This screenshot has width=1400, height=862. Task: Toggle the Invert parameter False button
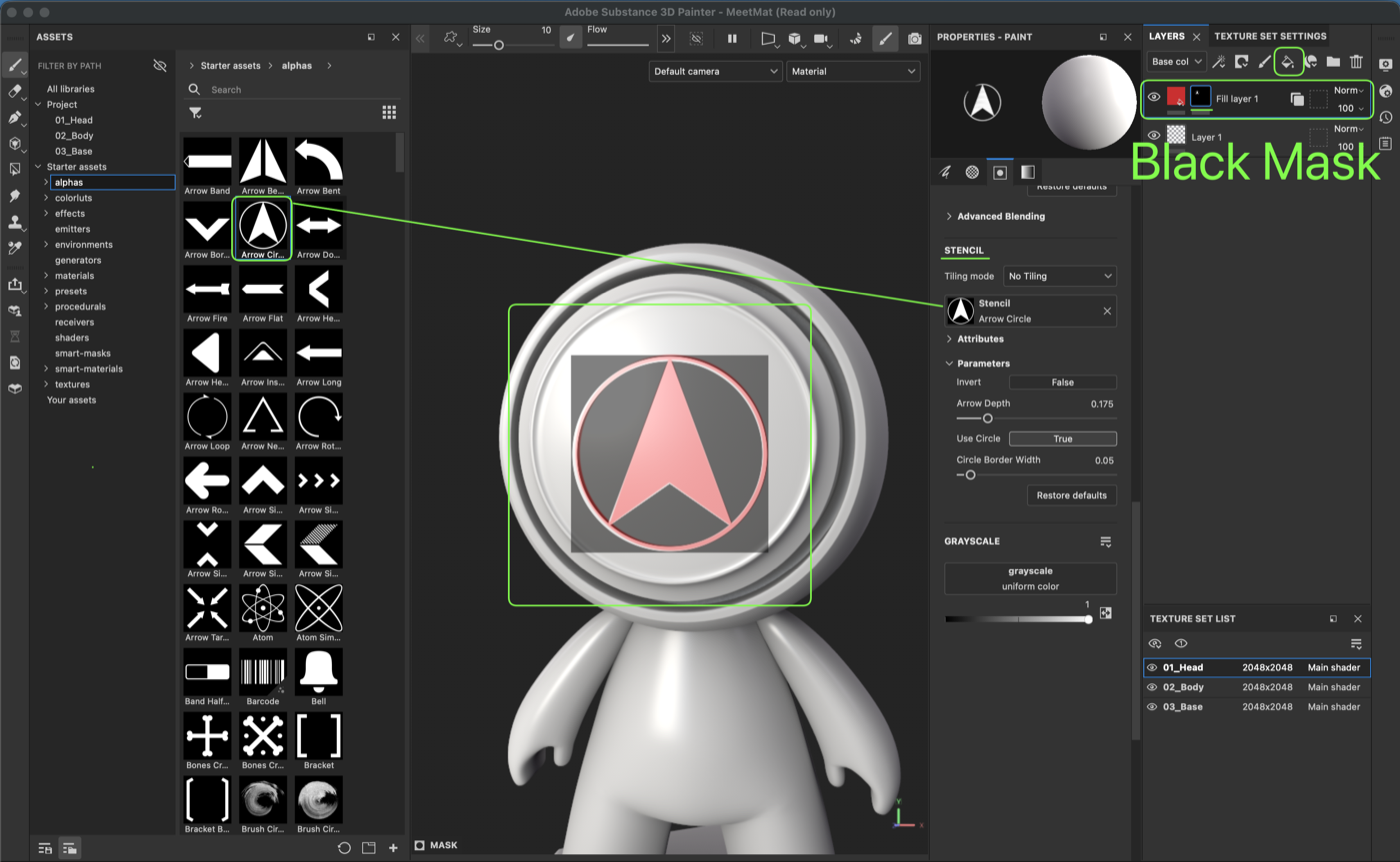coord(1062,382)
